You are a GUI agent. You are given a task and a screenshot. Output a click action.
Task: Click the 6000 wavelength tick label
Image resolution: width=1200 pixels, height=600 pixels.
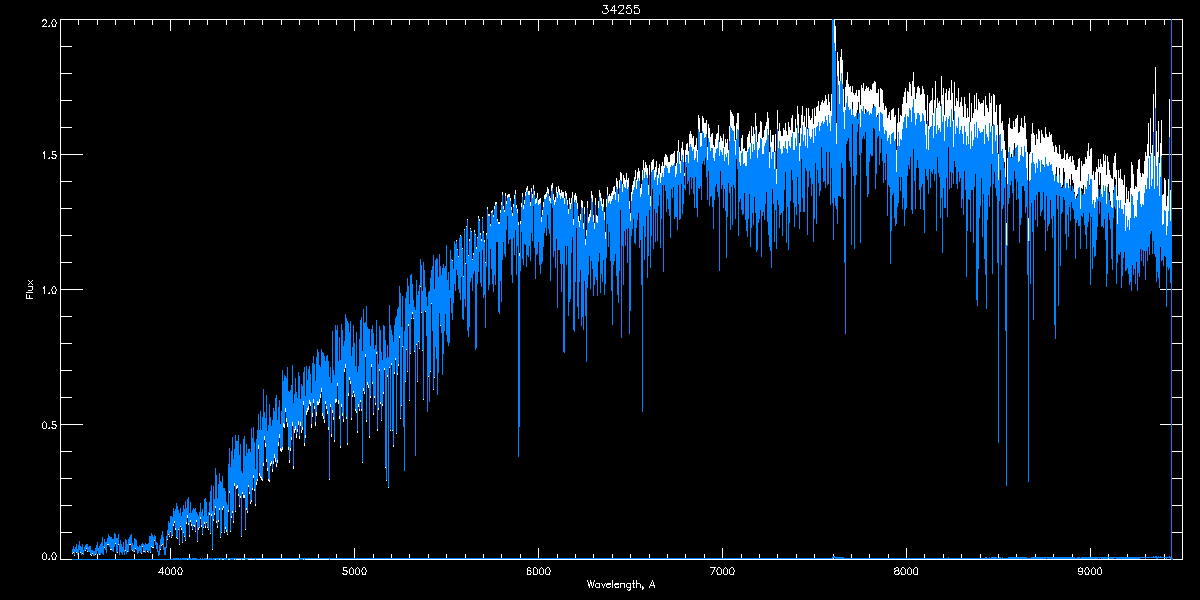pyautogui.click(x=538, y=572)
